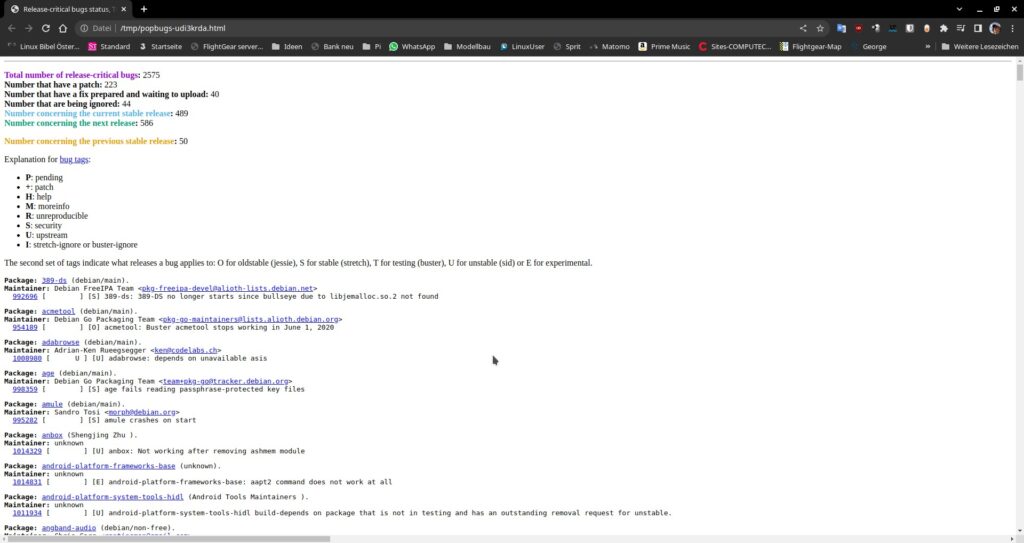Open the tab search chevron
Image resolution: width=1024 pixels, height=543 pixels.
coord(959,9)
